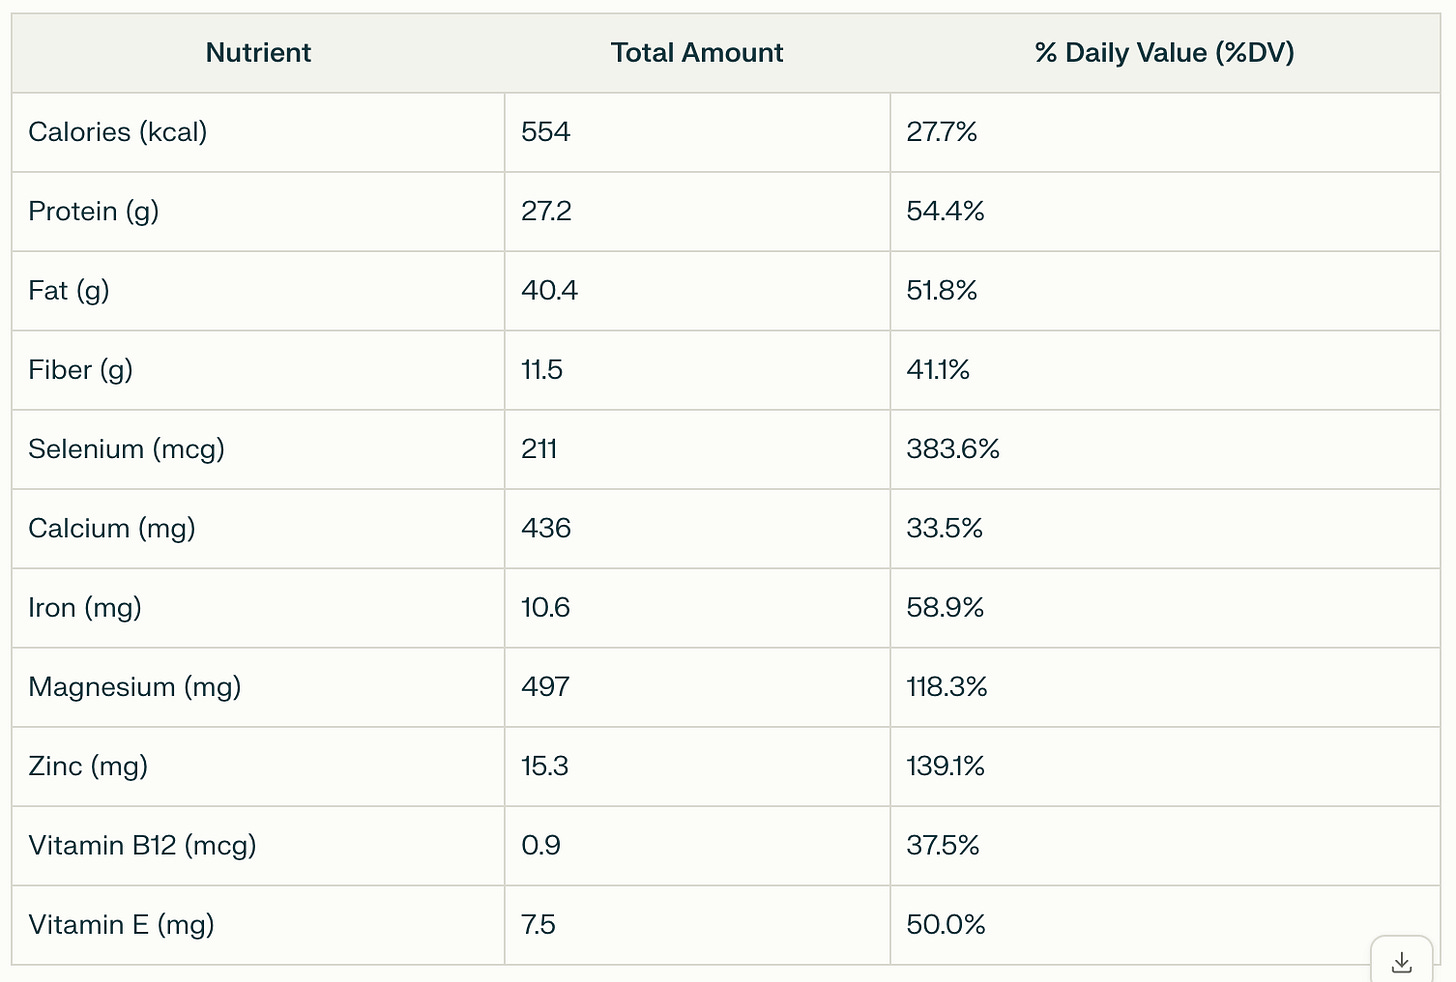The width and height of the screenshot is (1456, 982).
Task: Select the Selenium 383.6% daily value
Action: [953, 449]
